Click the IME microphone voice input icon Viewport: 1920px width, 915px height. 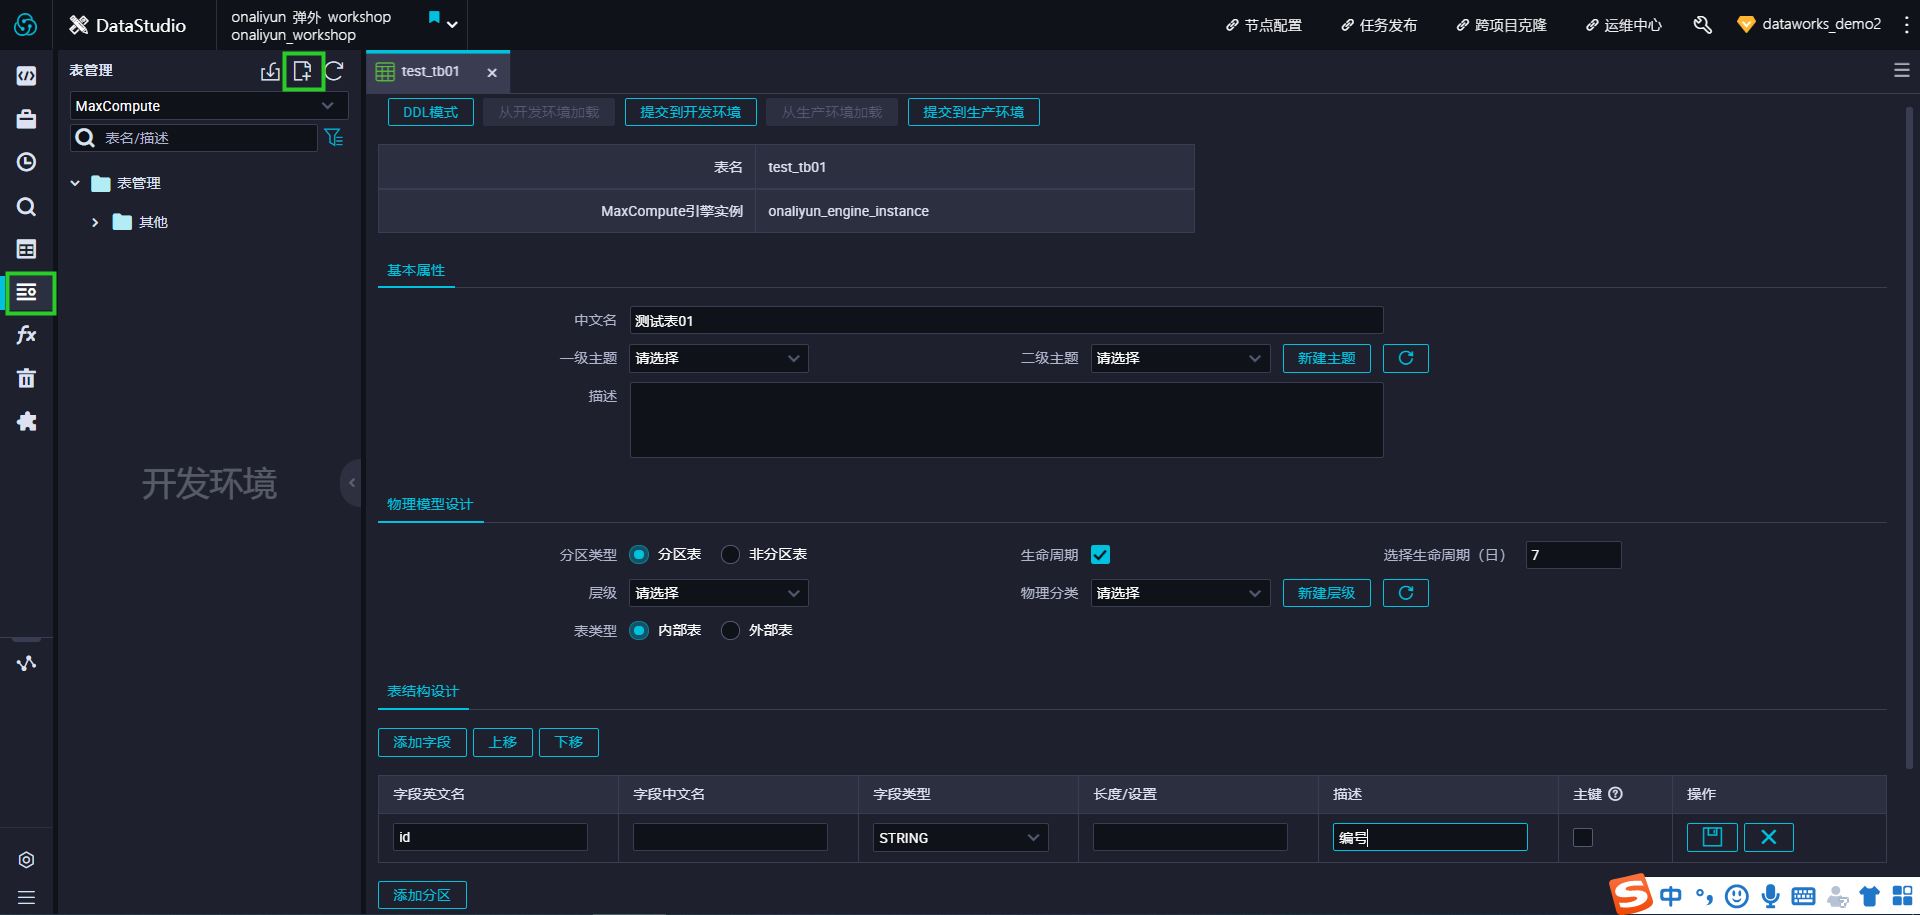(x=1771, y=896)
